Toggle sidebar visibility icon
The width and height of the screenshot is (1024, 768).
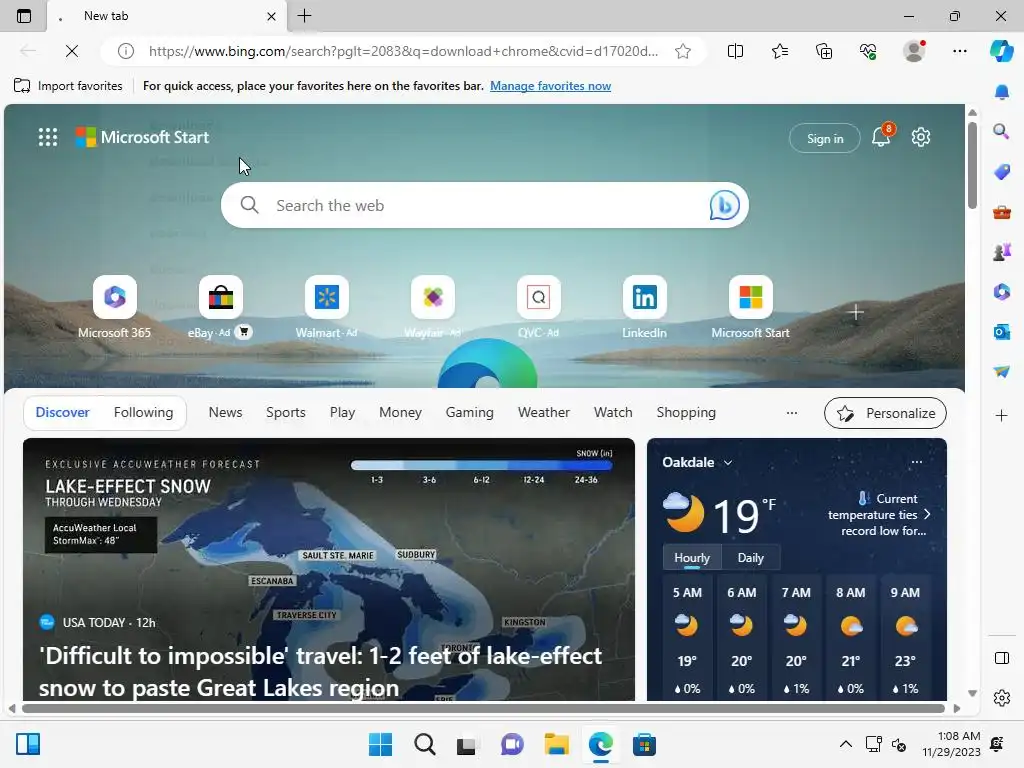pyautogui.click(x=1002, y=658)
